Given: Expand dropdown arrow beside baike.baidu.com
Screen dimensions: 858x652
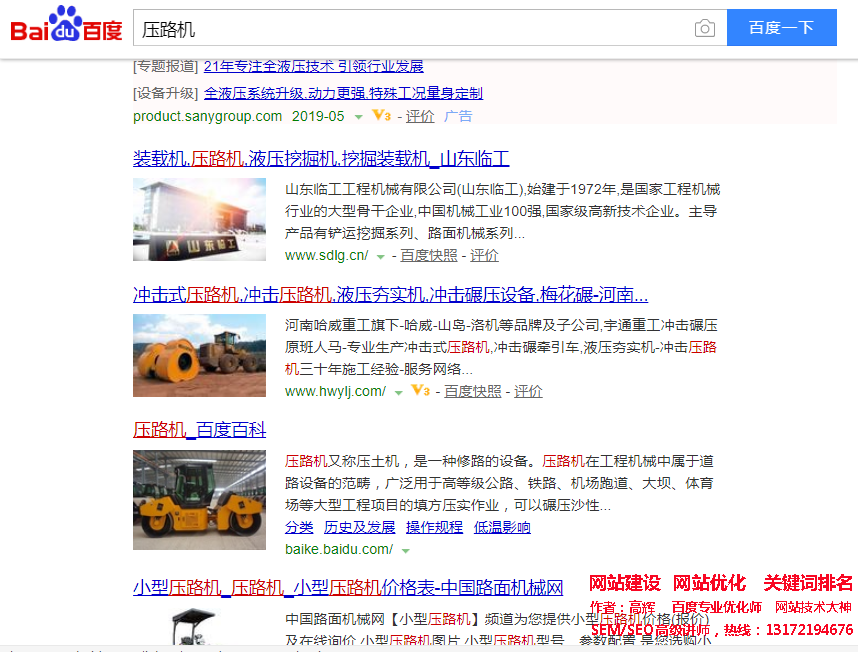Looking at the screenshot, I should coord(406,550).
